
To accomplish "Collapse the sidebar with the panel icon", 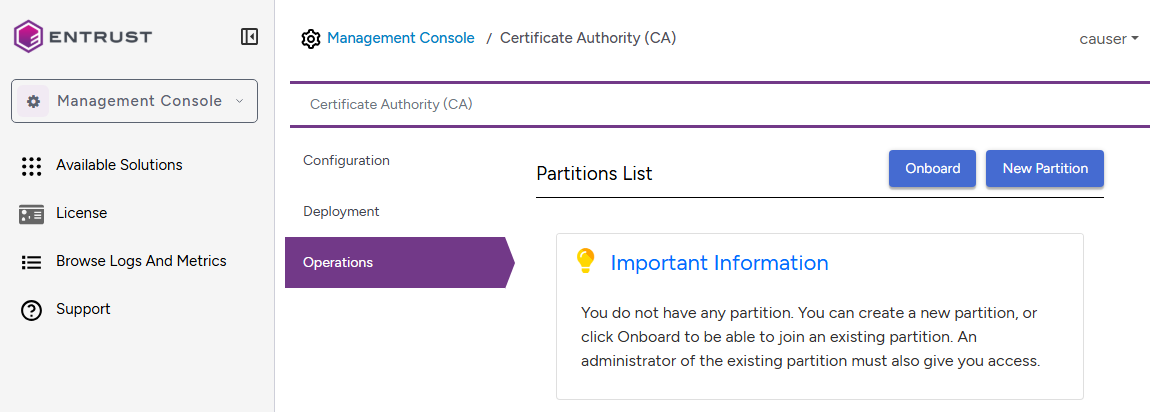I will coord(249,37).
